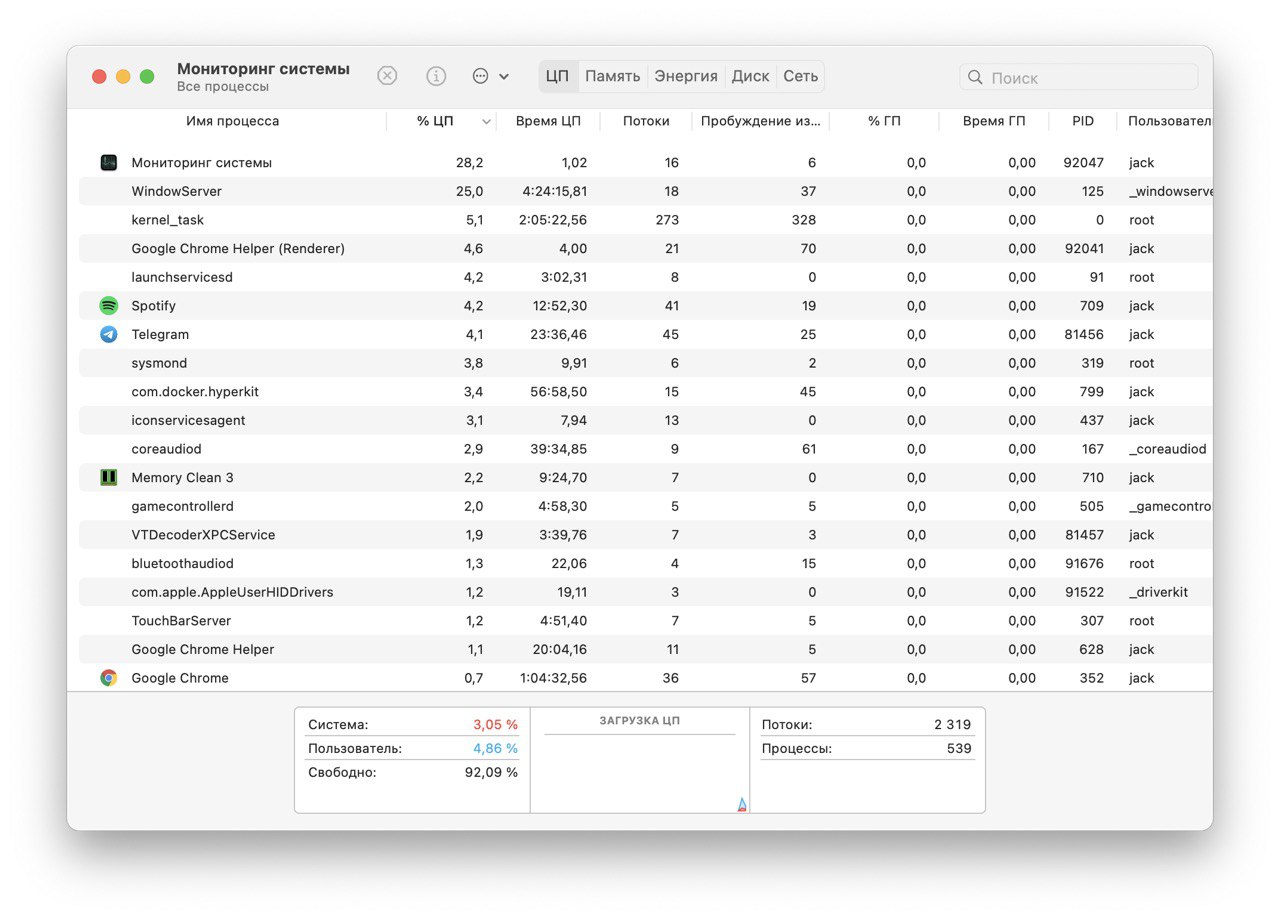This screenshot has width=1280, height=919.
Task: Click PID value 92047
Action: tap(1084, 163)
